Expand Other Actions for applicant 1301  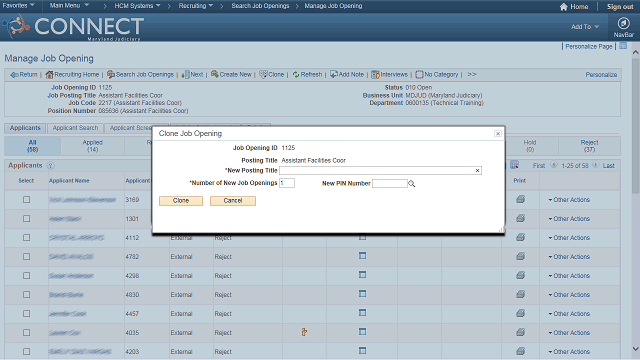click(x=569, y=219)
